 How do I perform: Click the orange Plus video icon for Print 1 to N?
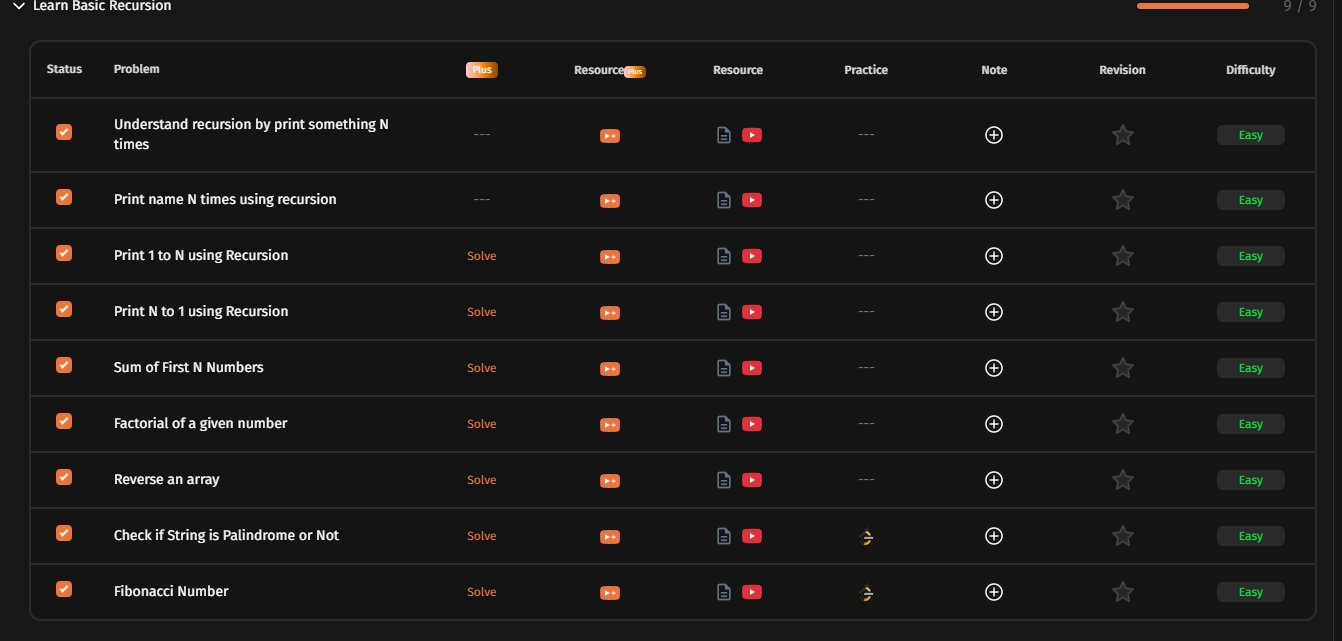click(x=610, y=256)
